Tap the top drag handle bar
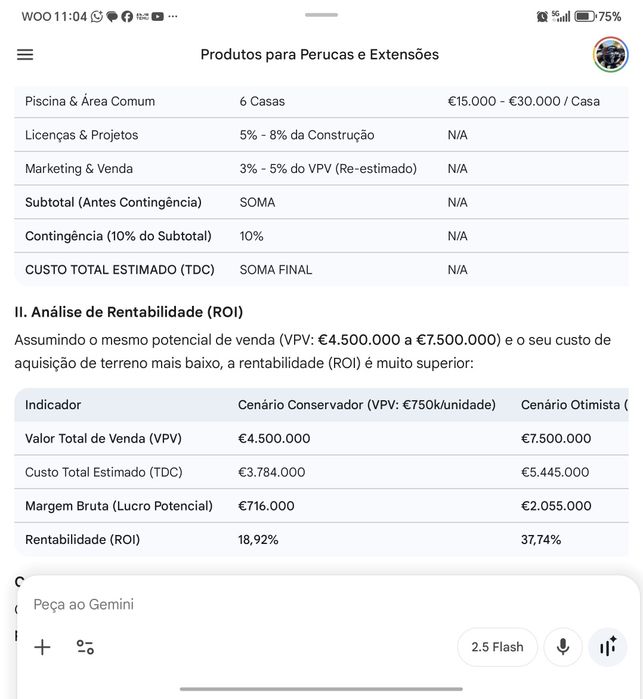This screenshot has height=699, width=643. 321,15
